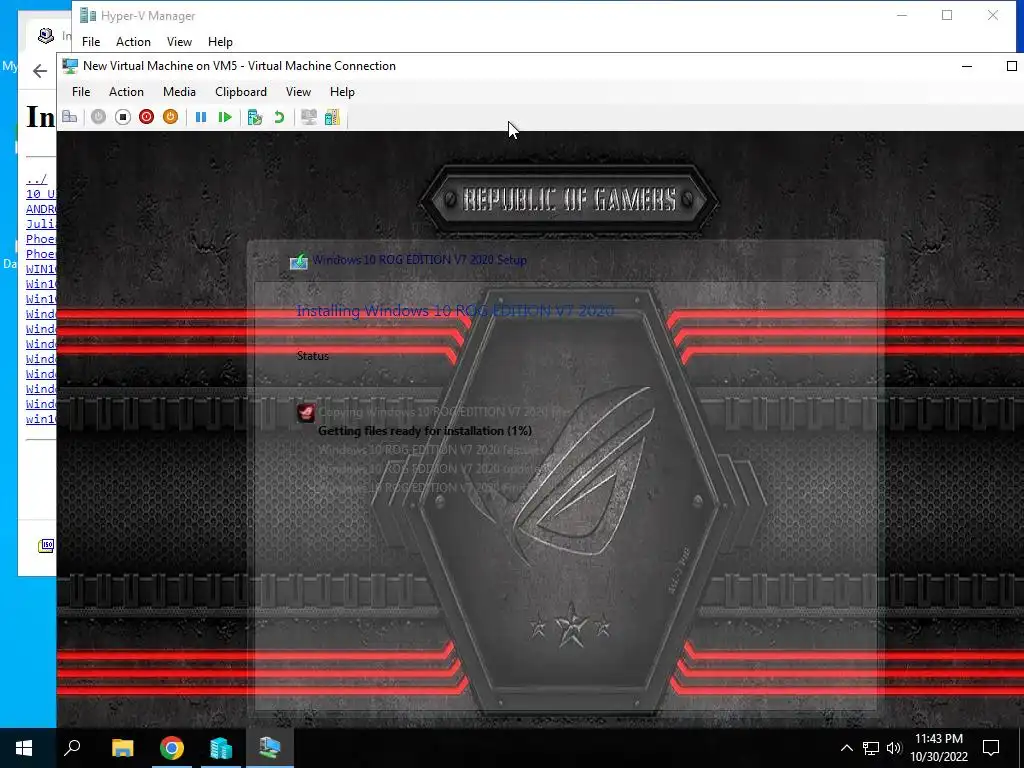Show hidden system tray icons

coord(846,748)
